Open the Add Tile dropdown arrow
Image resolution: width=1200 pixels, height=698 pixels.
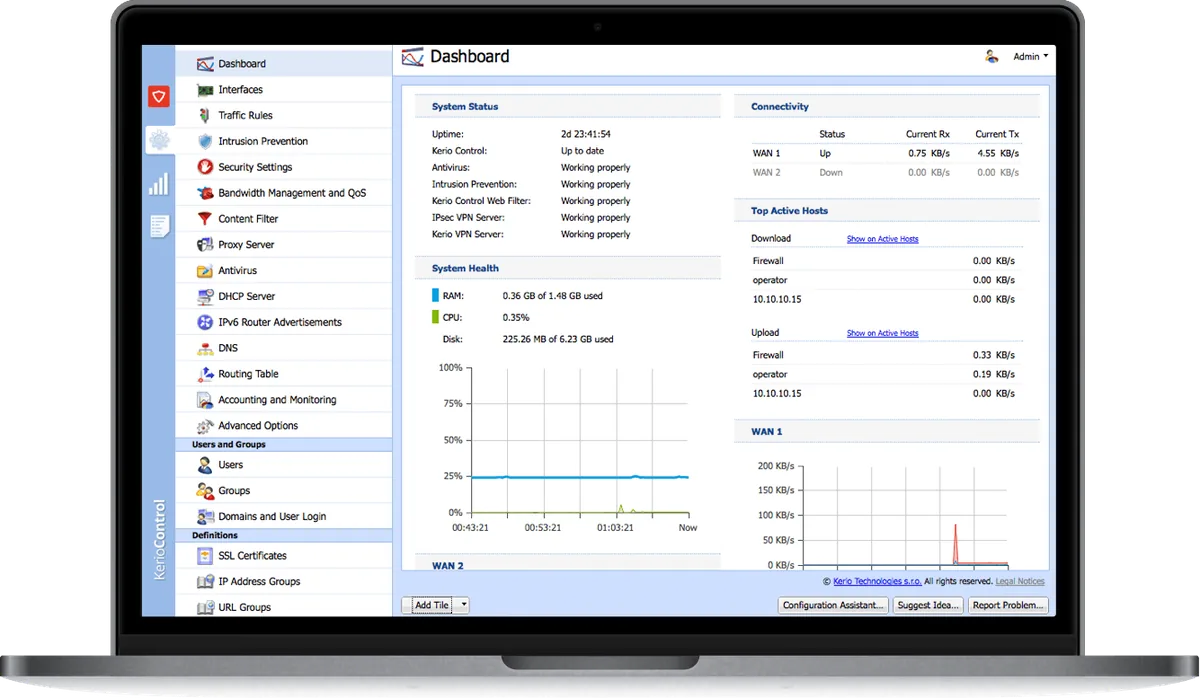click(463, 605)
